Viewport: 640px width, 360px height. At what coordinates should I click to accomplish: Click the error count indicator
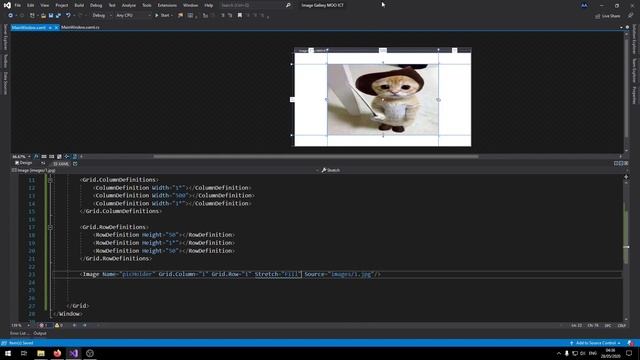44,326
